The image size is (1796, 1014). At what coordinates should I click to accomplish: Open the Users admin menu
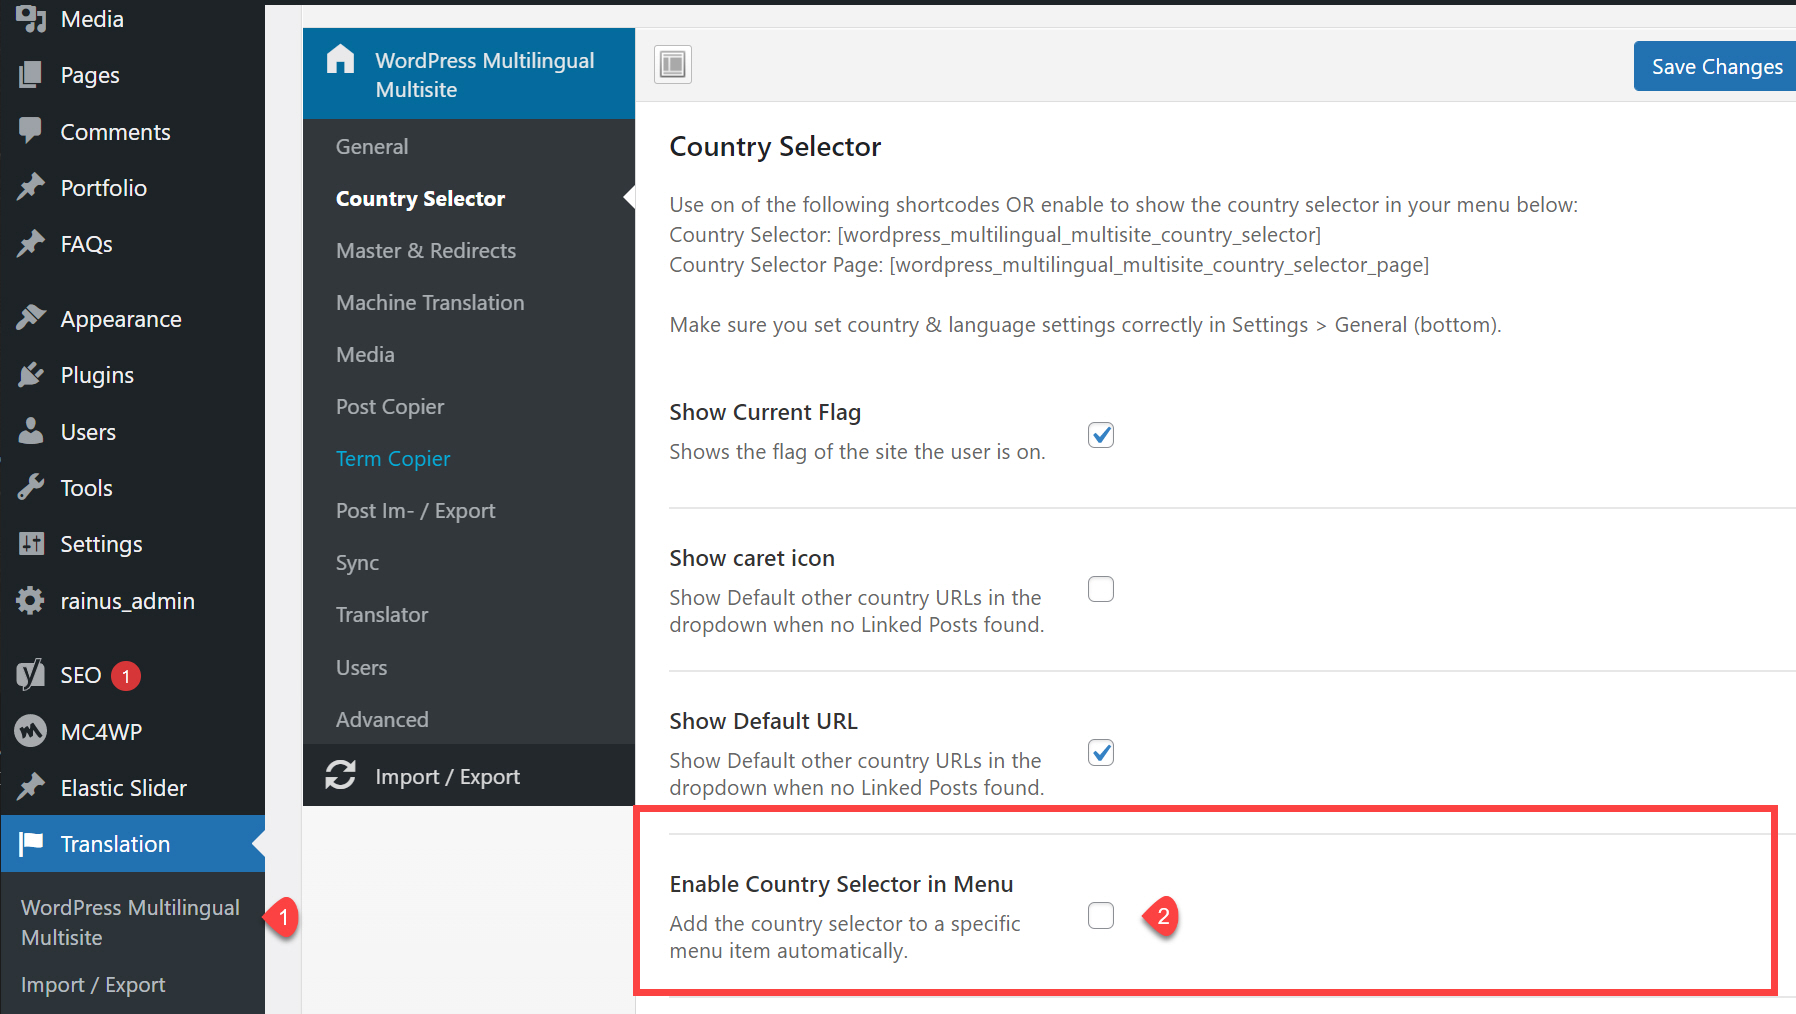[132, 431]
